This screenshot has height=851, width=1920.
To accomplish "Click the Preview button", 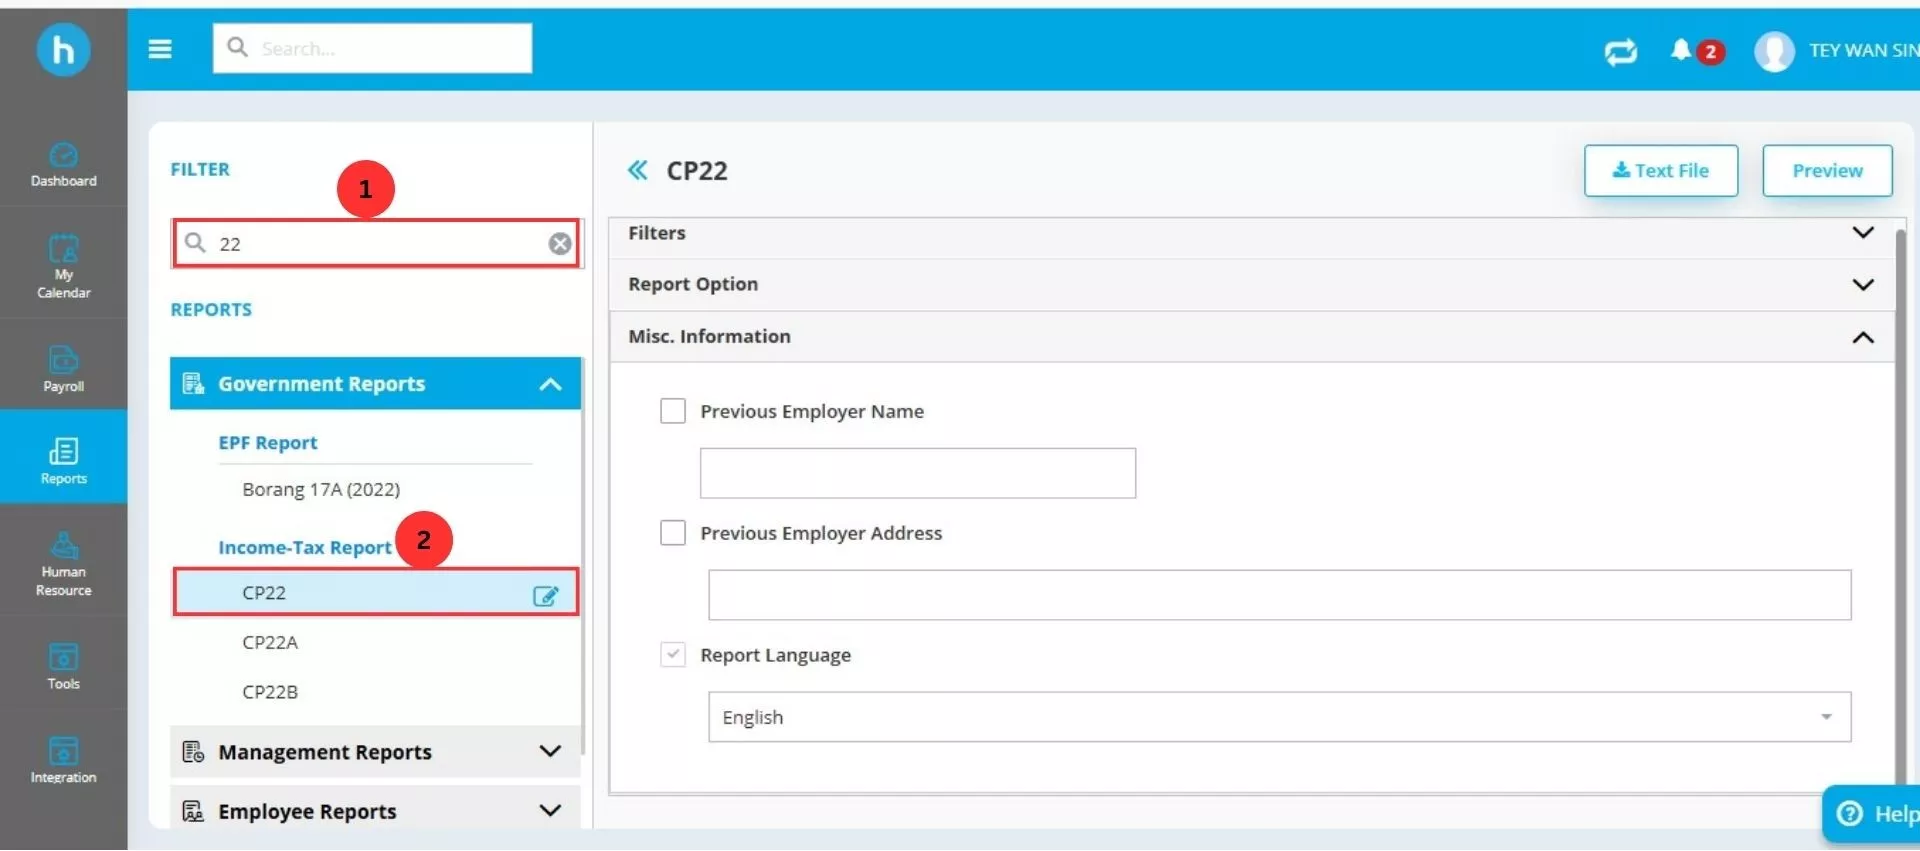I will (1826, 171).
